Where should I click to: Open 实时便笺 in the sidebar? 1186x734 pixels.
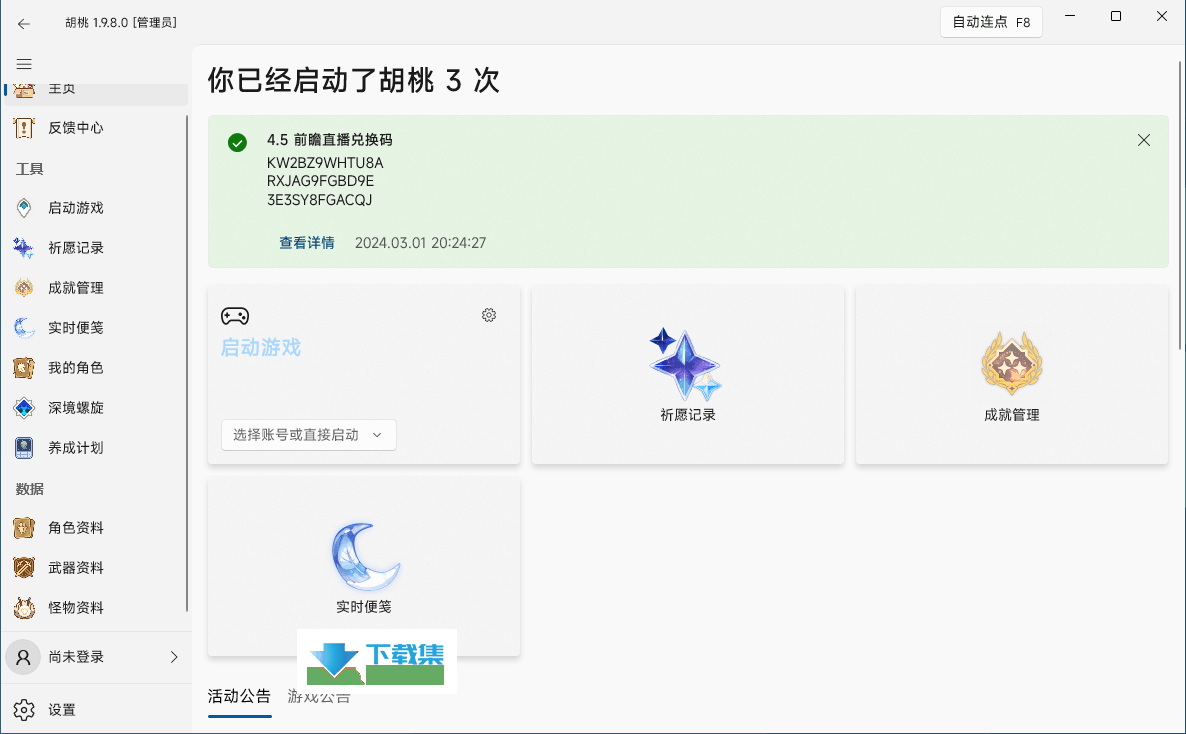(x=95, y=328)
